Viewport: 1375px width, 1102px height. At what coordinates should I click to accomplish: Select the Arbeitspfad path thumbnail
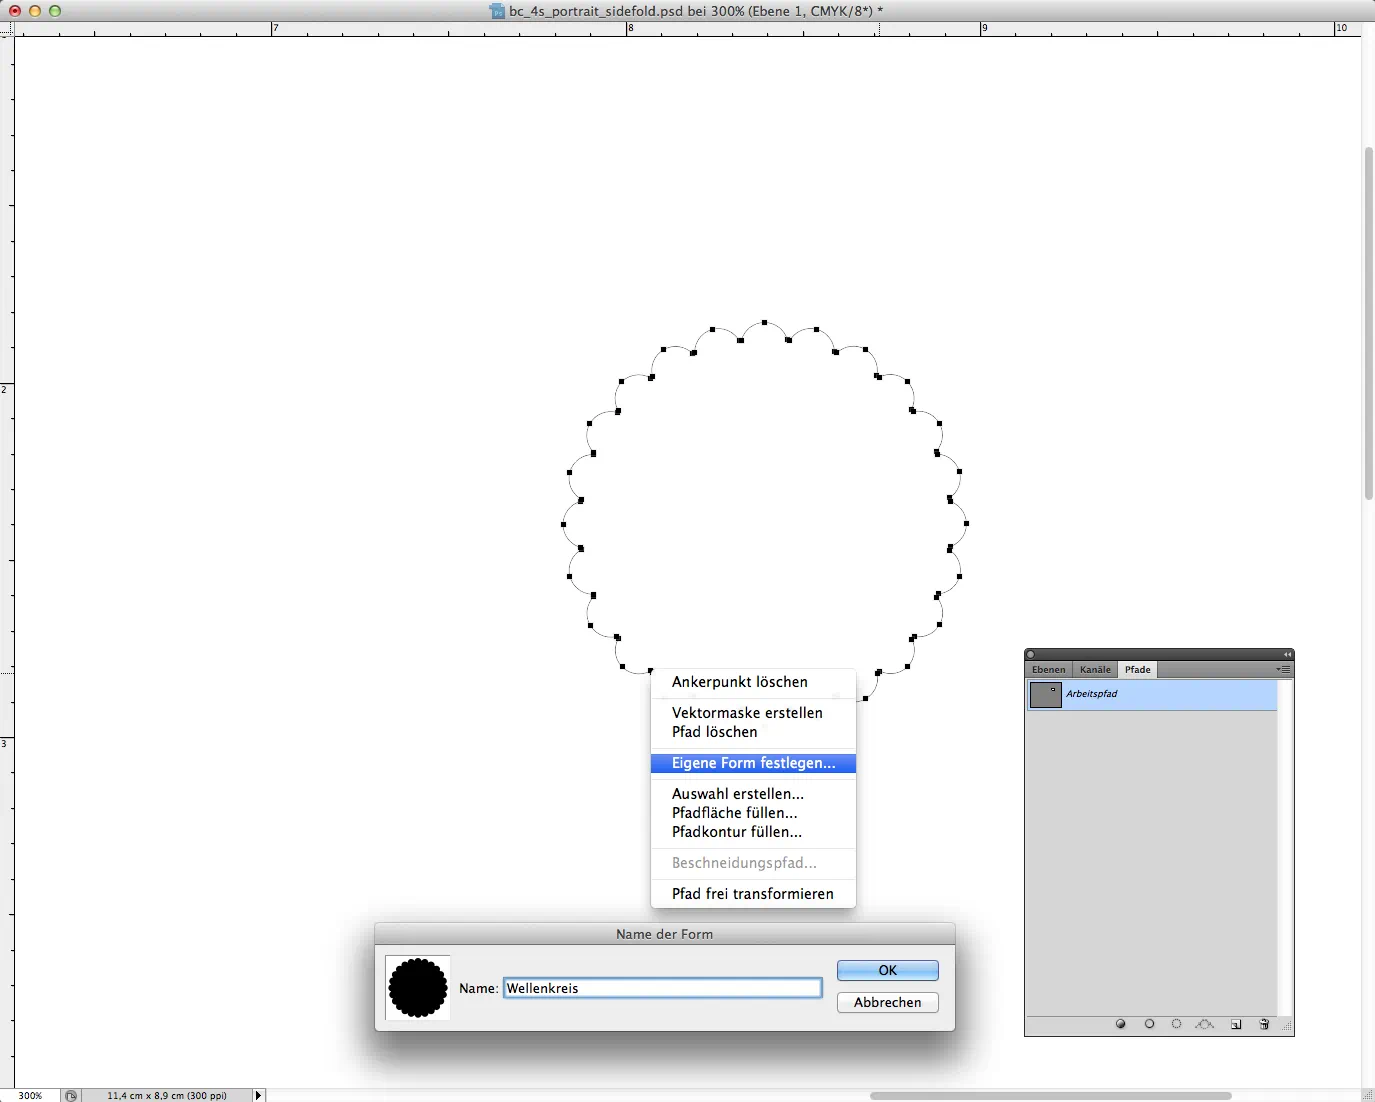pos(1045,695)
